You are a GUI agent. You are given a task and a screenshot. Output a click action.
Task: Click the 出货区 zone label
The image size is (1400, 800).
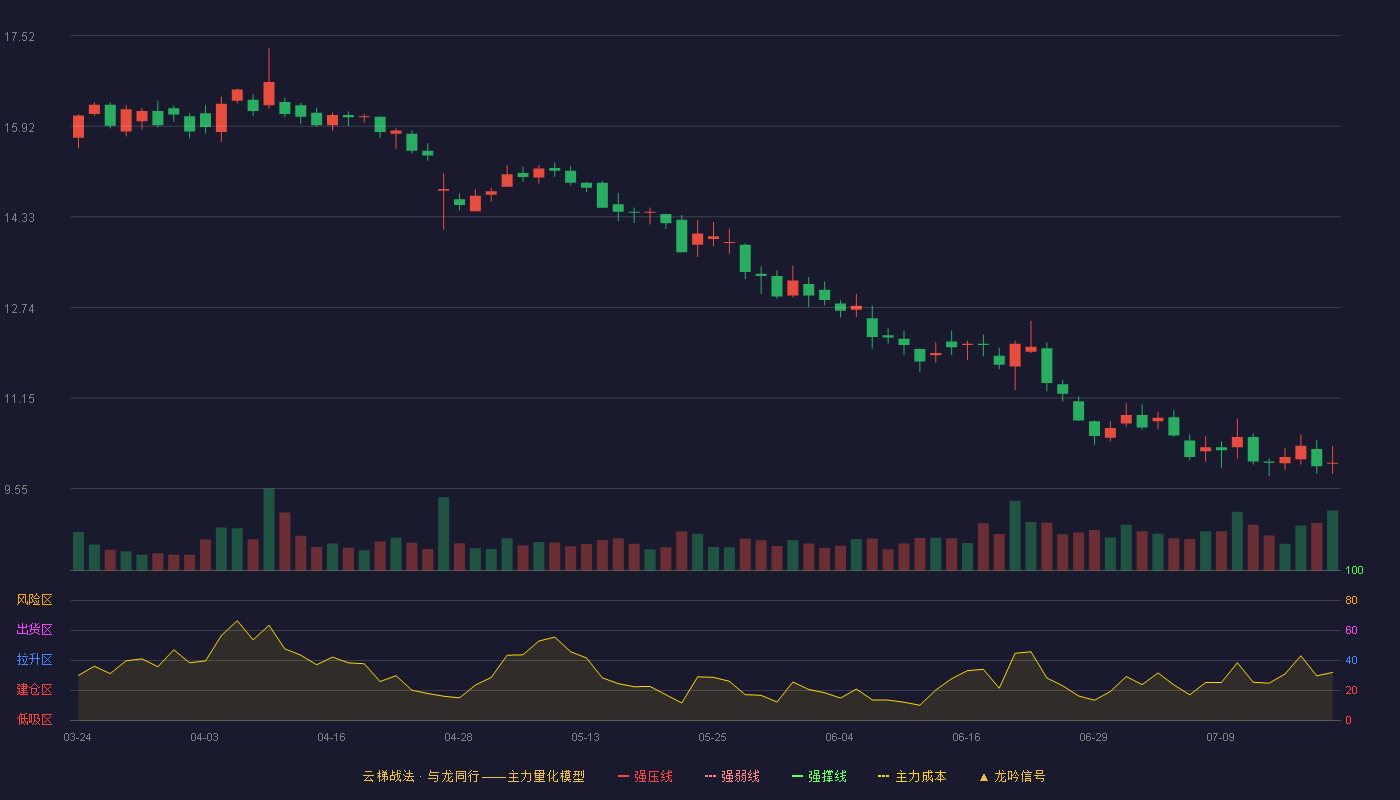click(x=34, y=630)
